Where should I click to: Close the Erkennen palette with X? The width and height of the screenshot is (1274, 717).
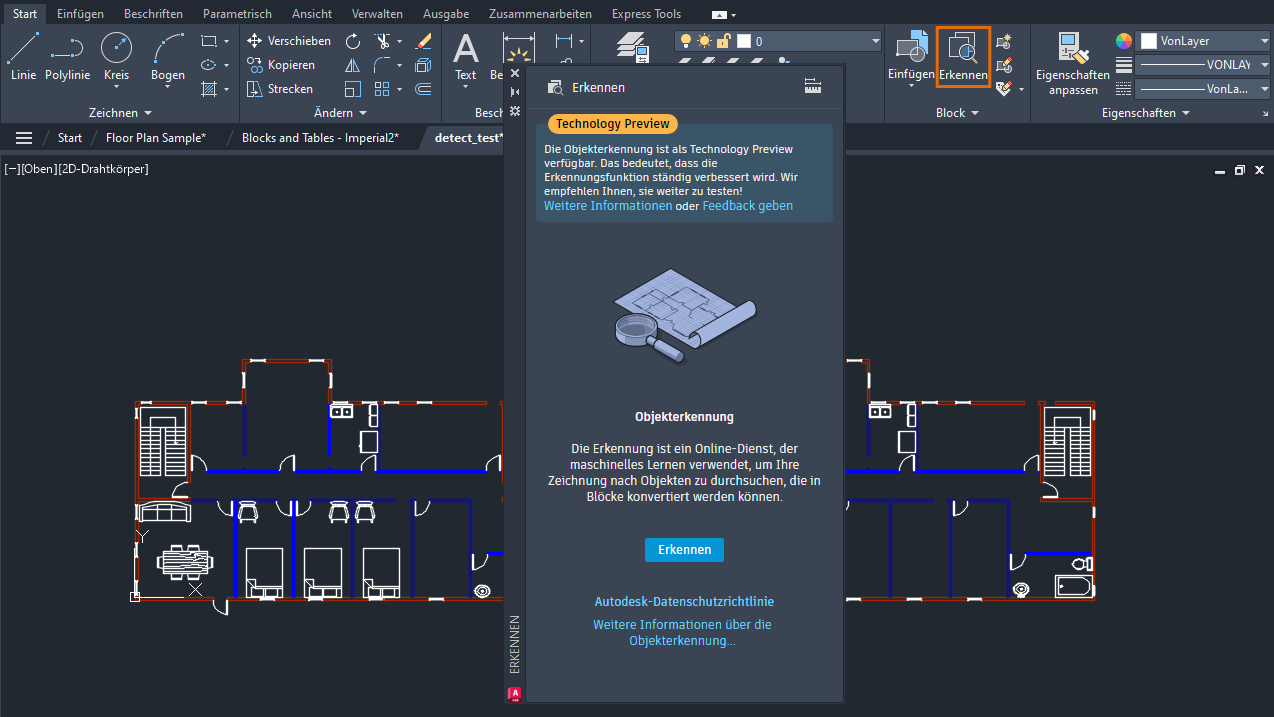515,73
